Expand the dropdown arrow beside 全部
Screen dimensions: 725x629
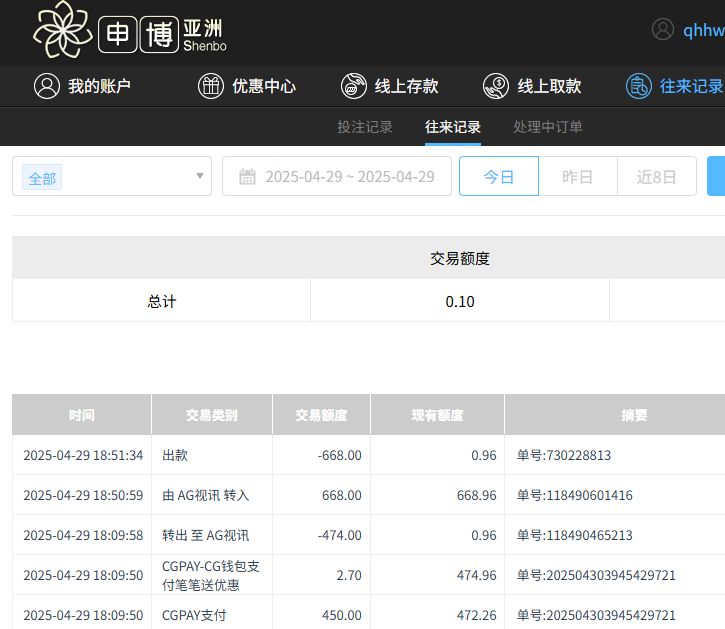[x=200, y=177]
